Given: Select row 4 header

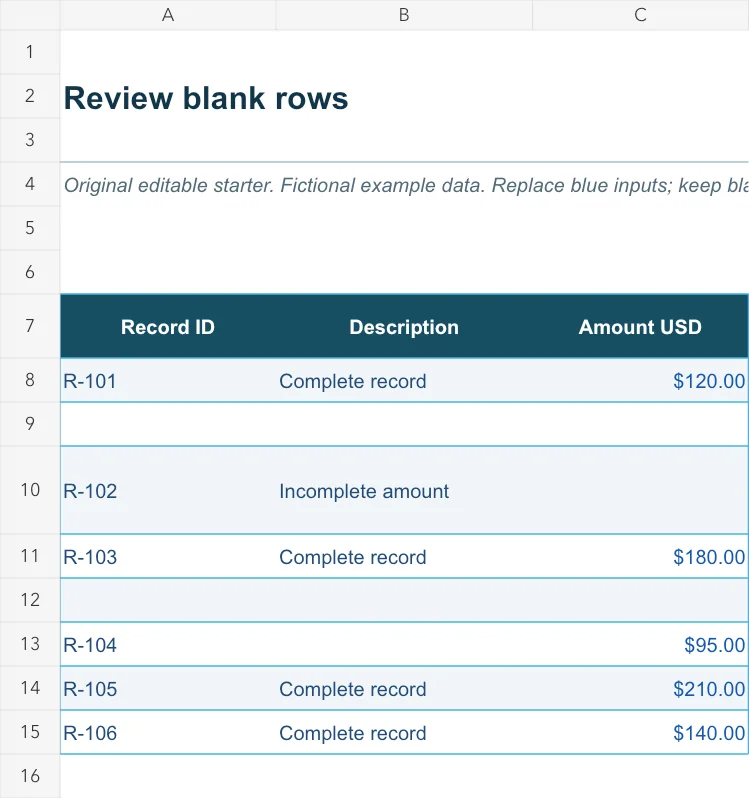Looking at the screenshot, I should pyautogui.click(x=30, y=184).
